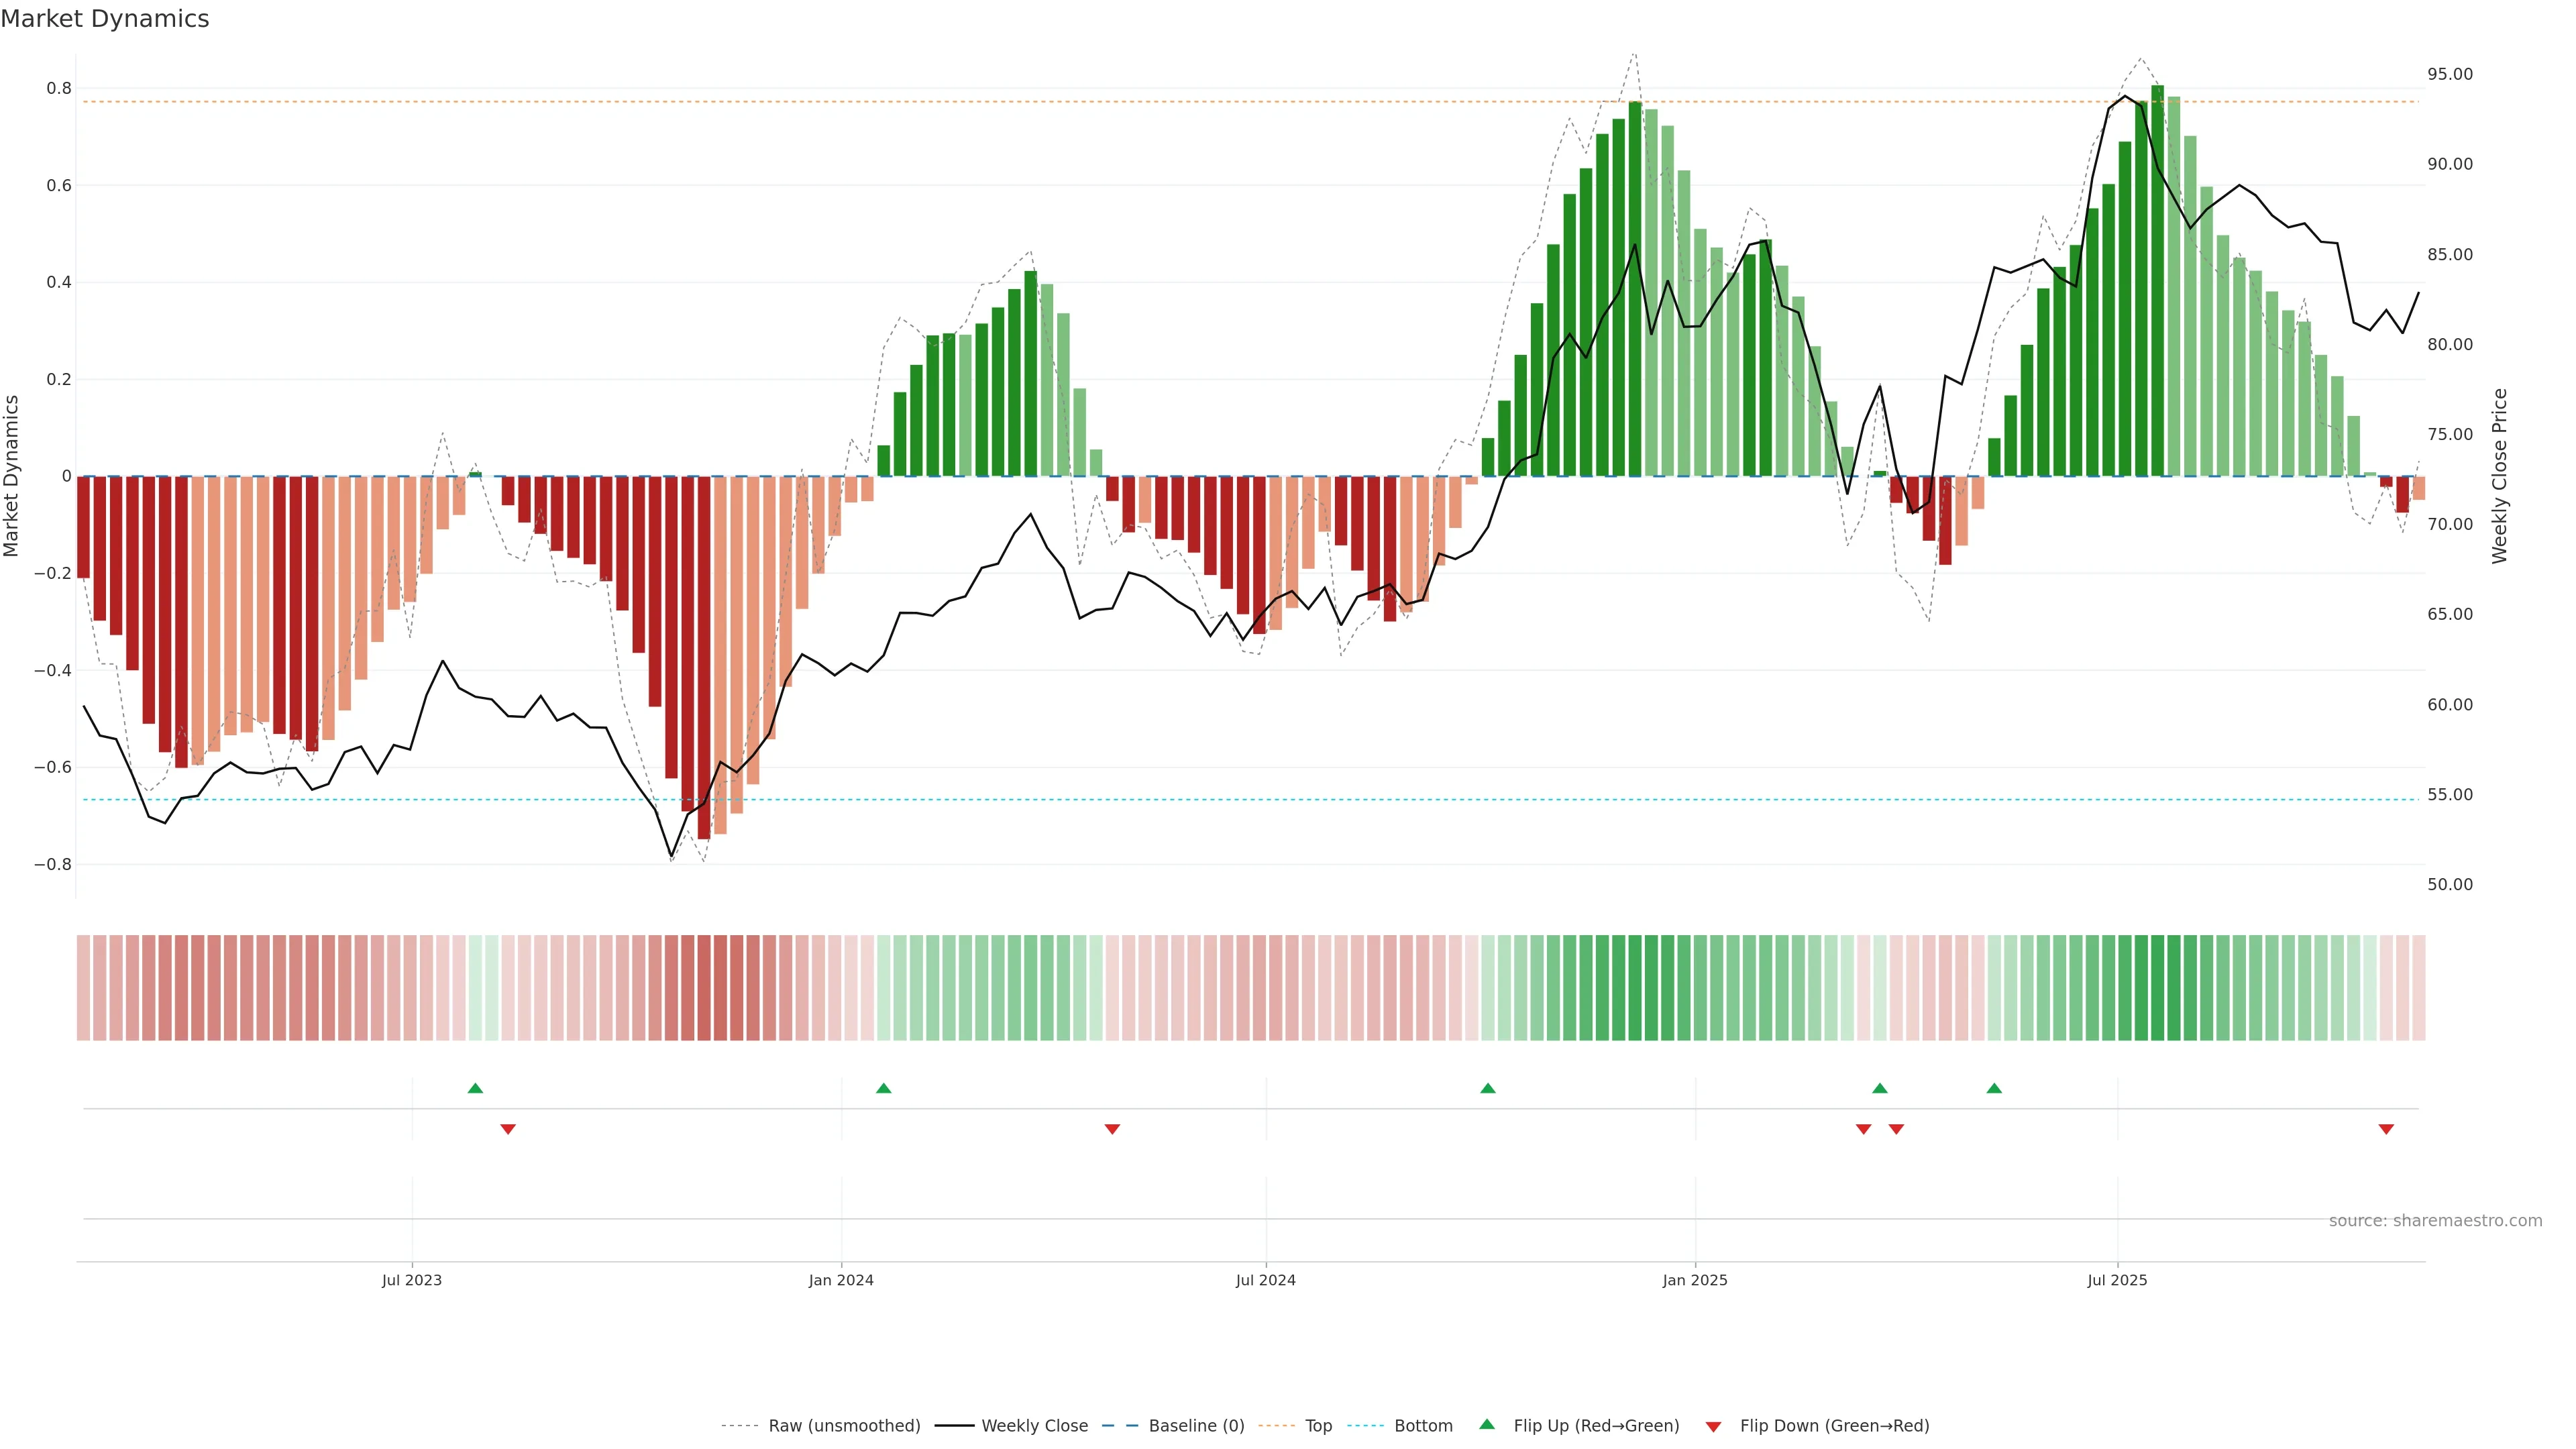Image resolution: width=2576 pixels, height=1449 pixels.
Task: Click green flip-up marker between Jul 2024 and Jan 2025
Action: coord(1488,1088)
